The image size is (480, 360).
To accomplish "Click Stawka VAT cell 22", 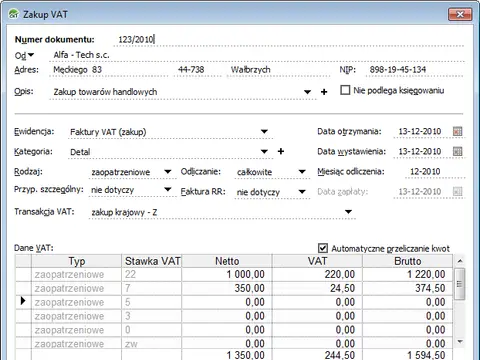I will pos(152,274).
